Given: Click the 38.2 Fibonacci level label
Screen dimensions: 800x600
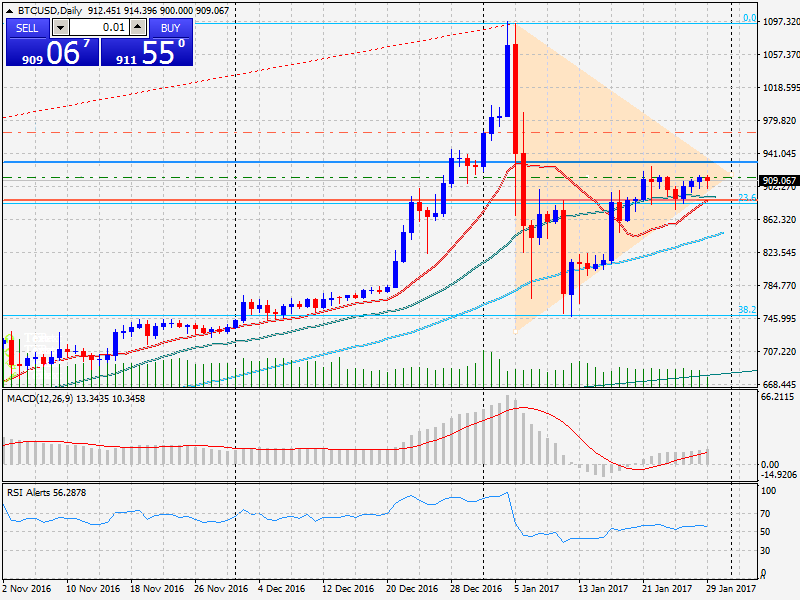Looking at the screenshot, I should coord(747,310).
